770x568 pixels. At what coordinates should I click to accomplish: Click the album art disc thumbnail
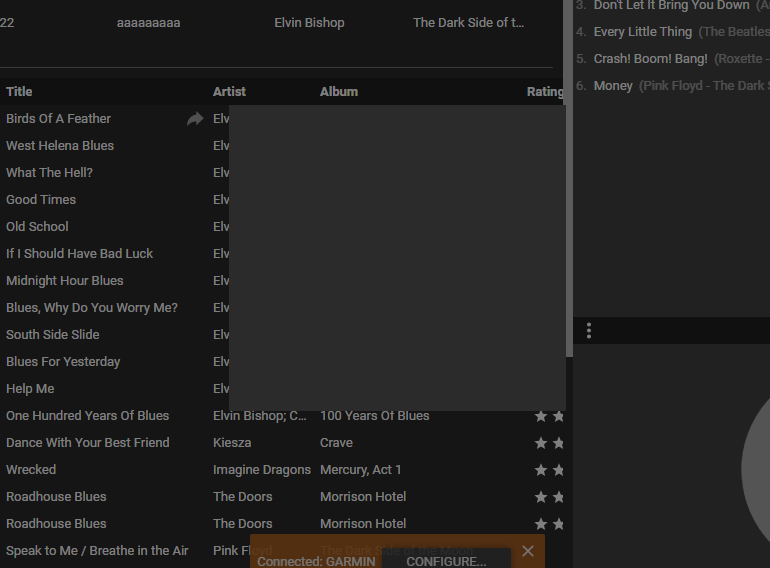(755, 470)
